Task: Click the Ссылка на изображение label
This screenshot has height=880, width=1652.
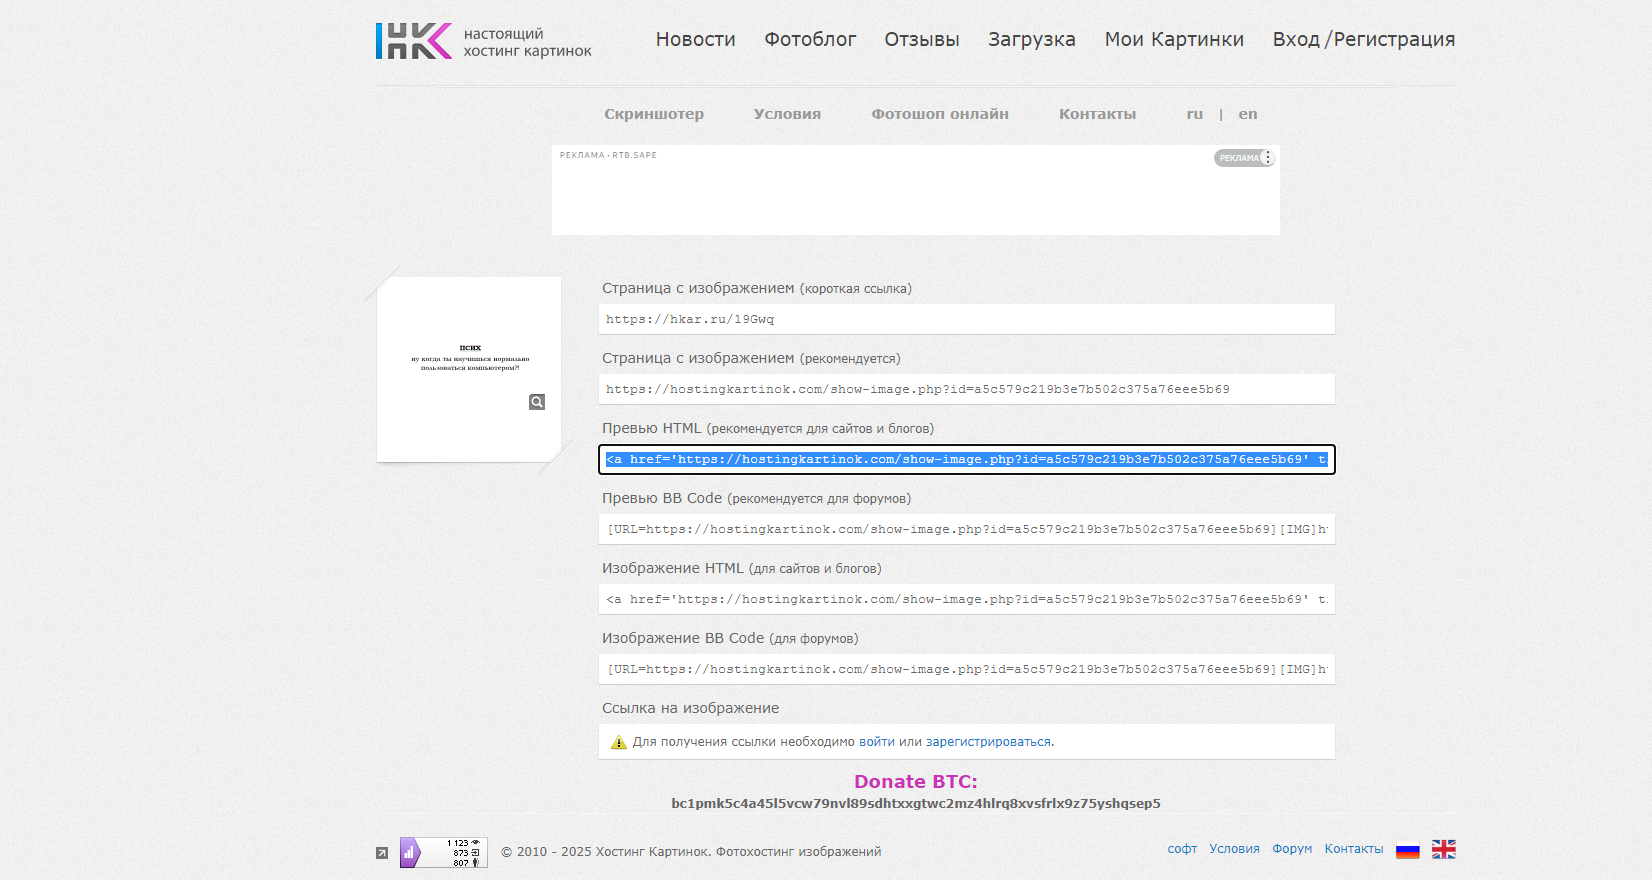Action: (x=690, y=708)
